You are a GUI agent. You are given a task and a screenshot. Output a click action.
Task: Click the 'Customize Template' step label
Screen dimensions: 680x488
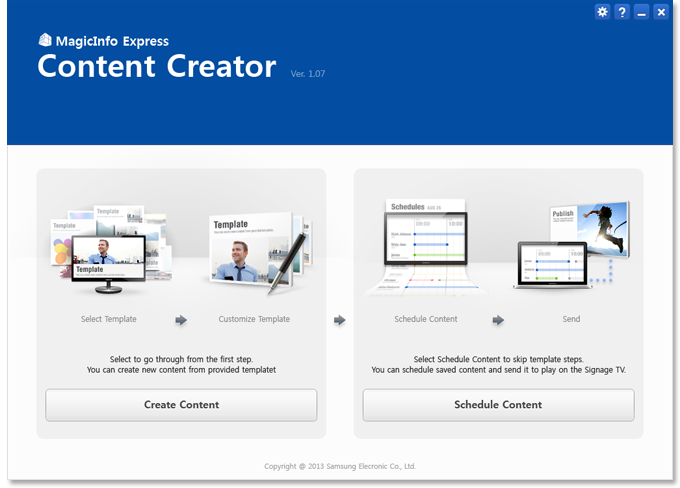tap(254, 319)
